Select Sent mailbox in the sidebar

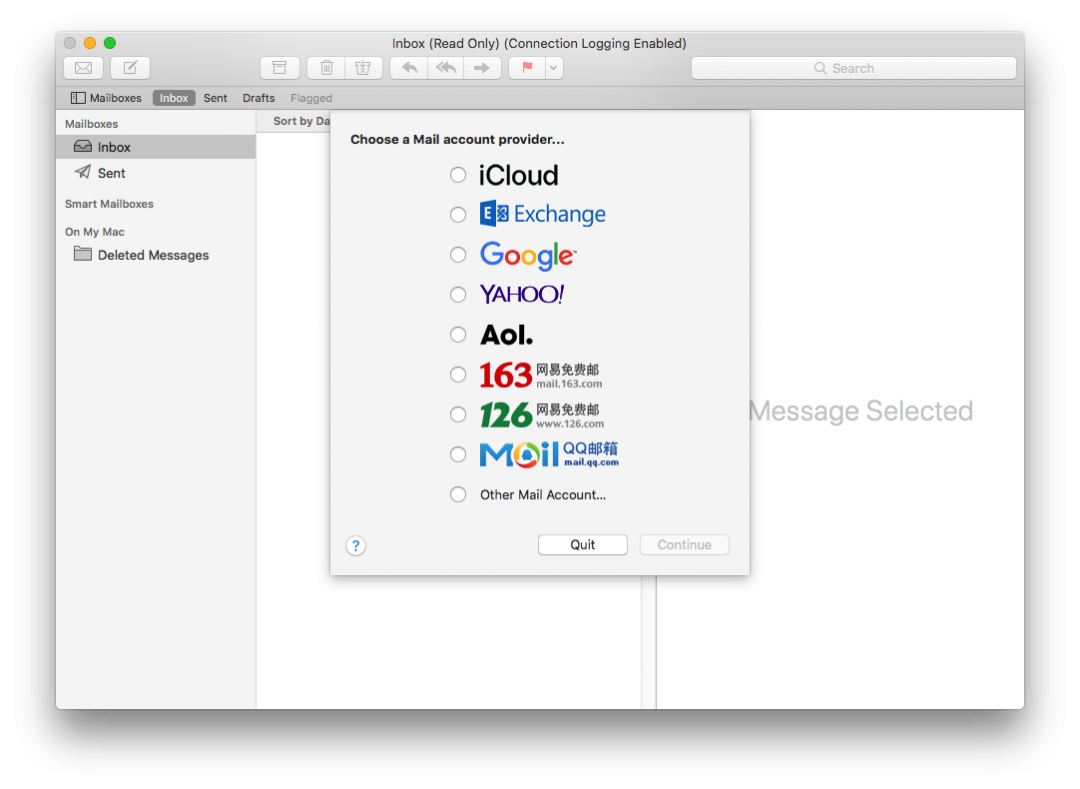pyautogui.click(x=156, y=173)
